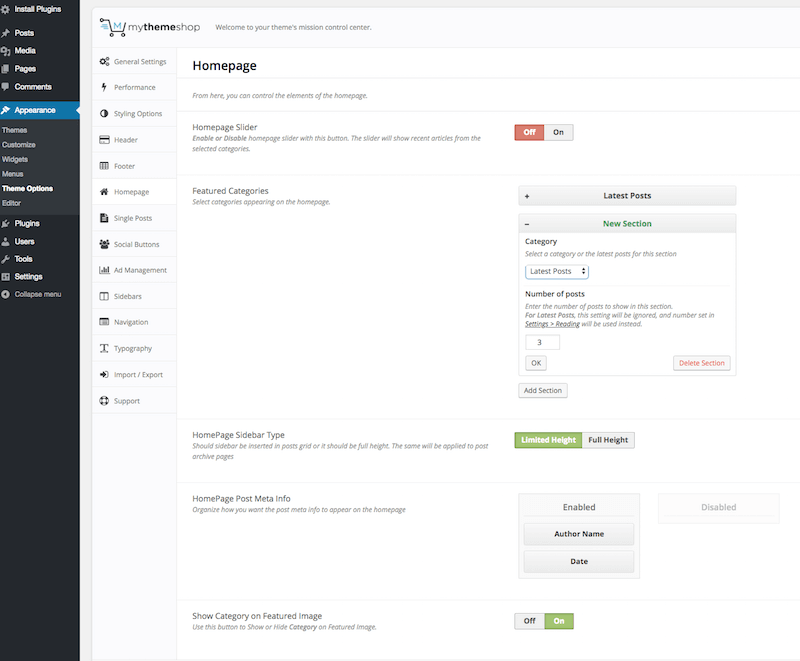Click the Plugins plug icon

(x=5, y=223)
